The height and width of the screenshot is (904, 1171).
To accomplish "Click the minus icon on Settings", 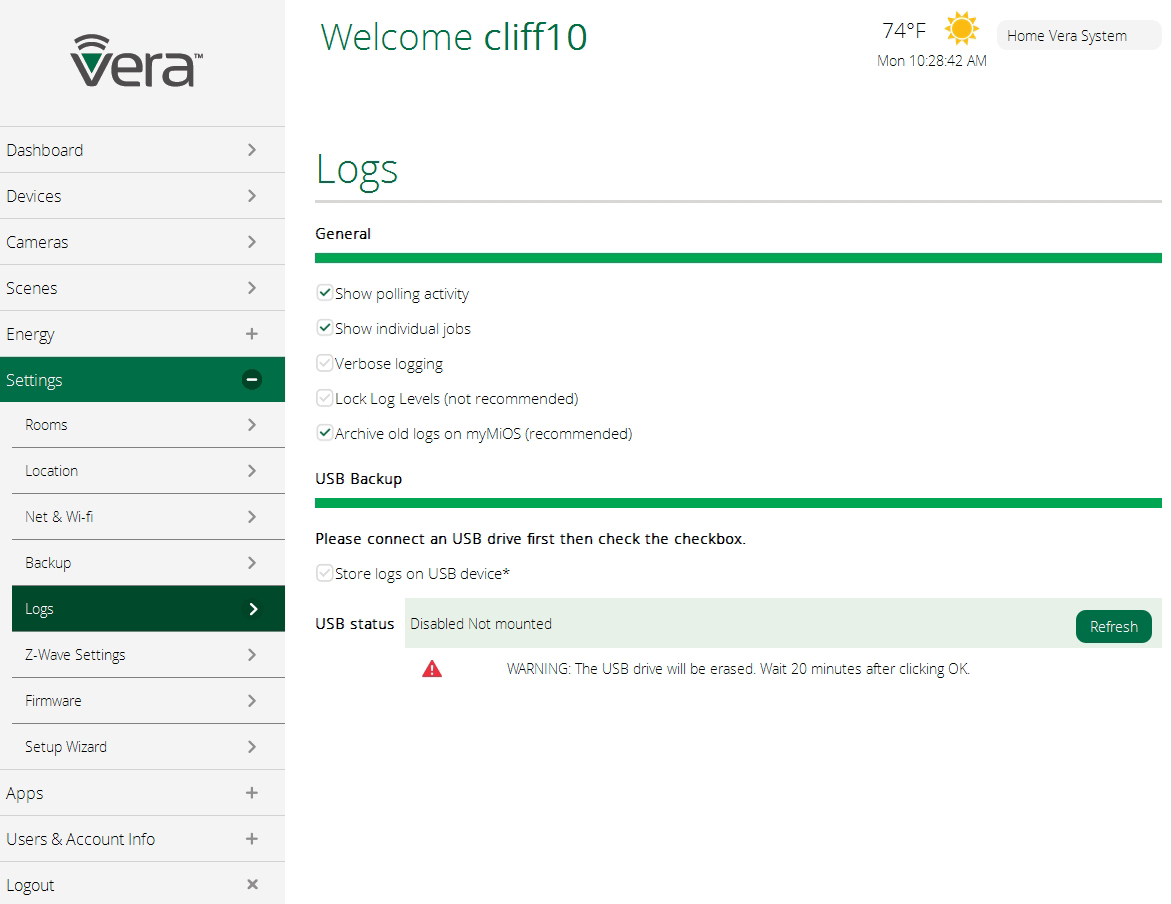I will [x=252, y=380].
